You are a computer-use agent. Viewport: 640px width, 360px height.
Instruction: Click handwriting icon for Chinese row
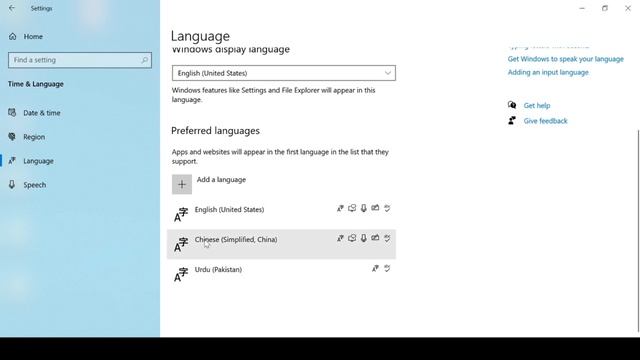point(375,238)
